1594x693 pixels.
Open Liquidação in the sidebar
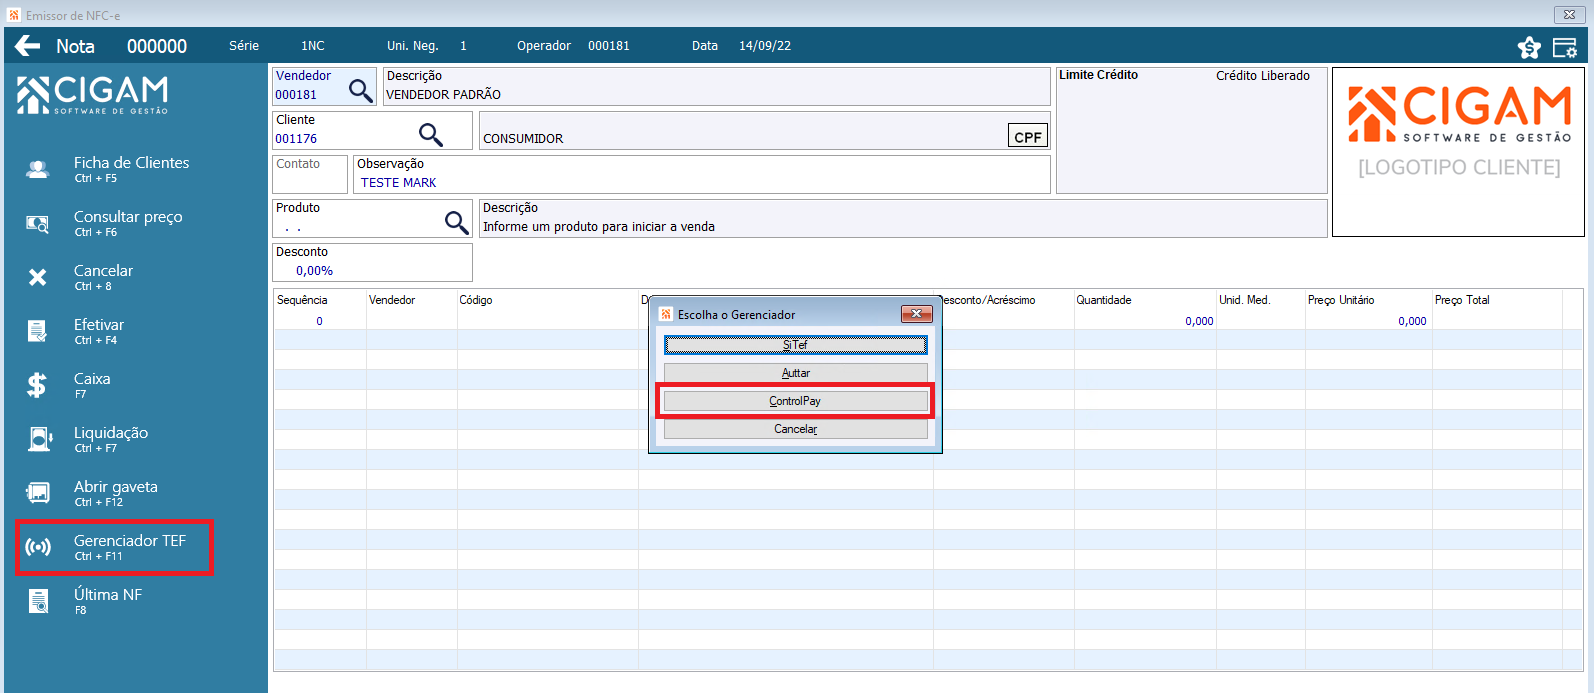click(110, 439)
